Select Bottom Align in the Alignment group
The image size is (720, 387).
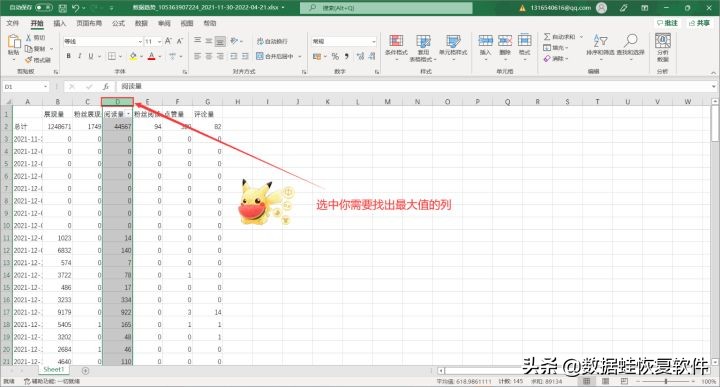220,41
